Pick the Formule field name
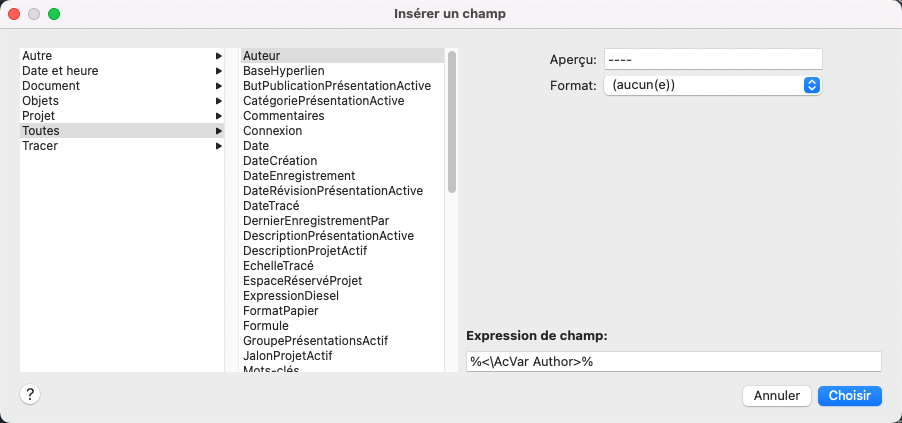Screen dimensions: 902x423 [266, 326]
